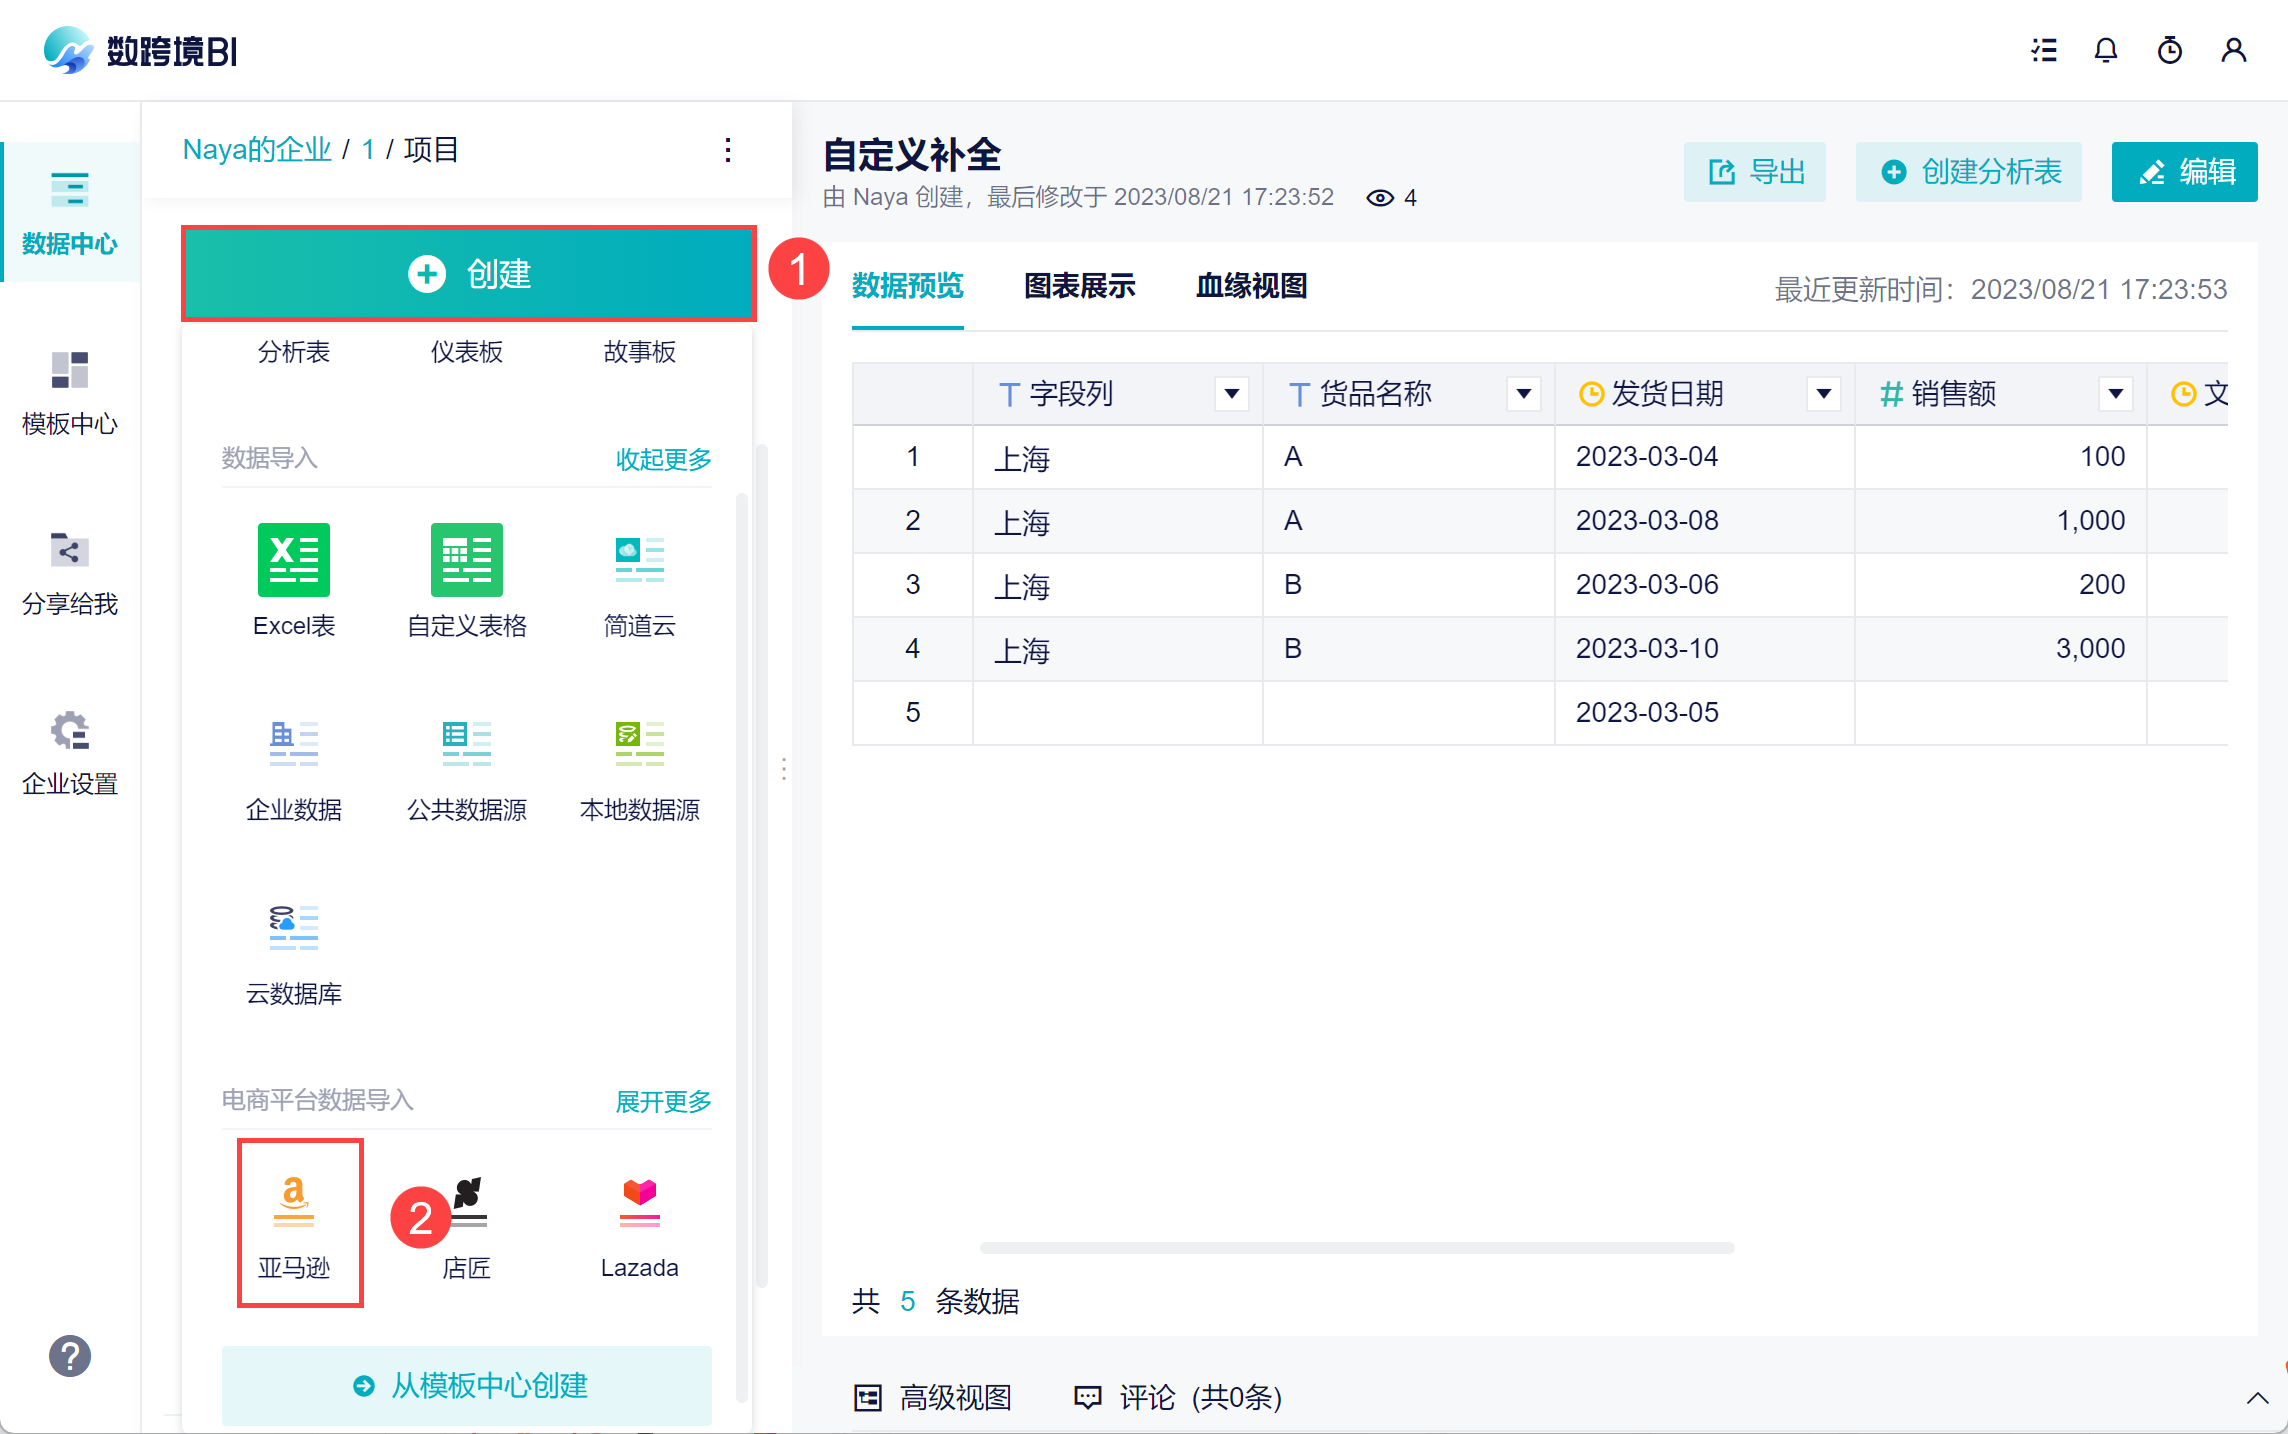Viewport: 2288px width, 1434px height.
Task: Click the view count eye icon
Action: (1380, 198)
